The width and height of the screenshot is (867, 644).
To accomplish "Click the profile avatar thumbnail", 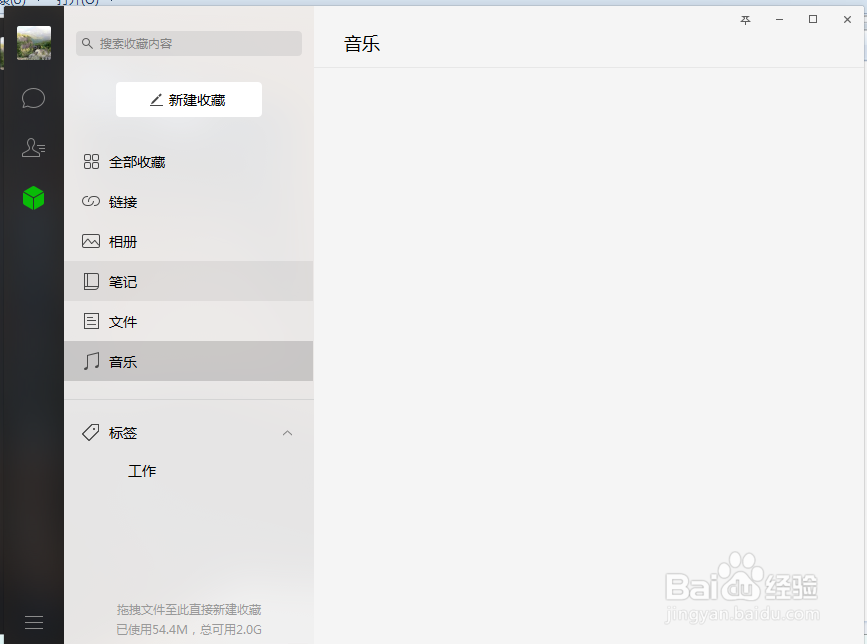I will pyautogui.click(x=33, y=44).
